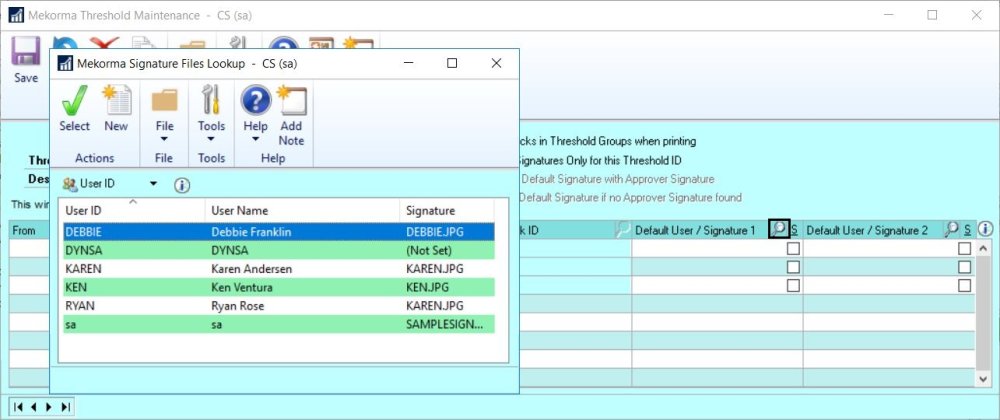Open the lookup for Default User / Signature 1
1000x420 pixels.
click(779, 229)
